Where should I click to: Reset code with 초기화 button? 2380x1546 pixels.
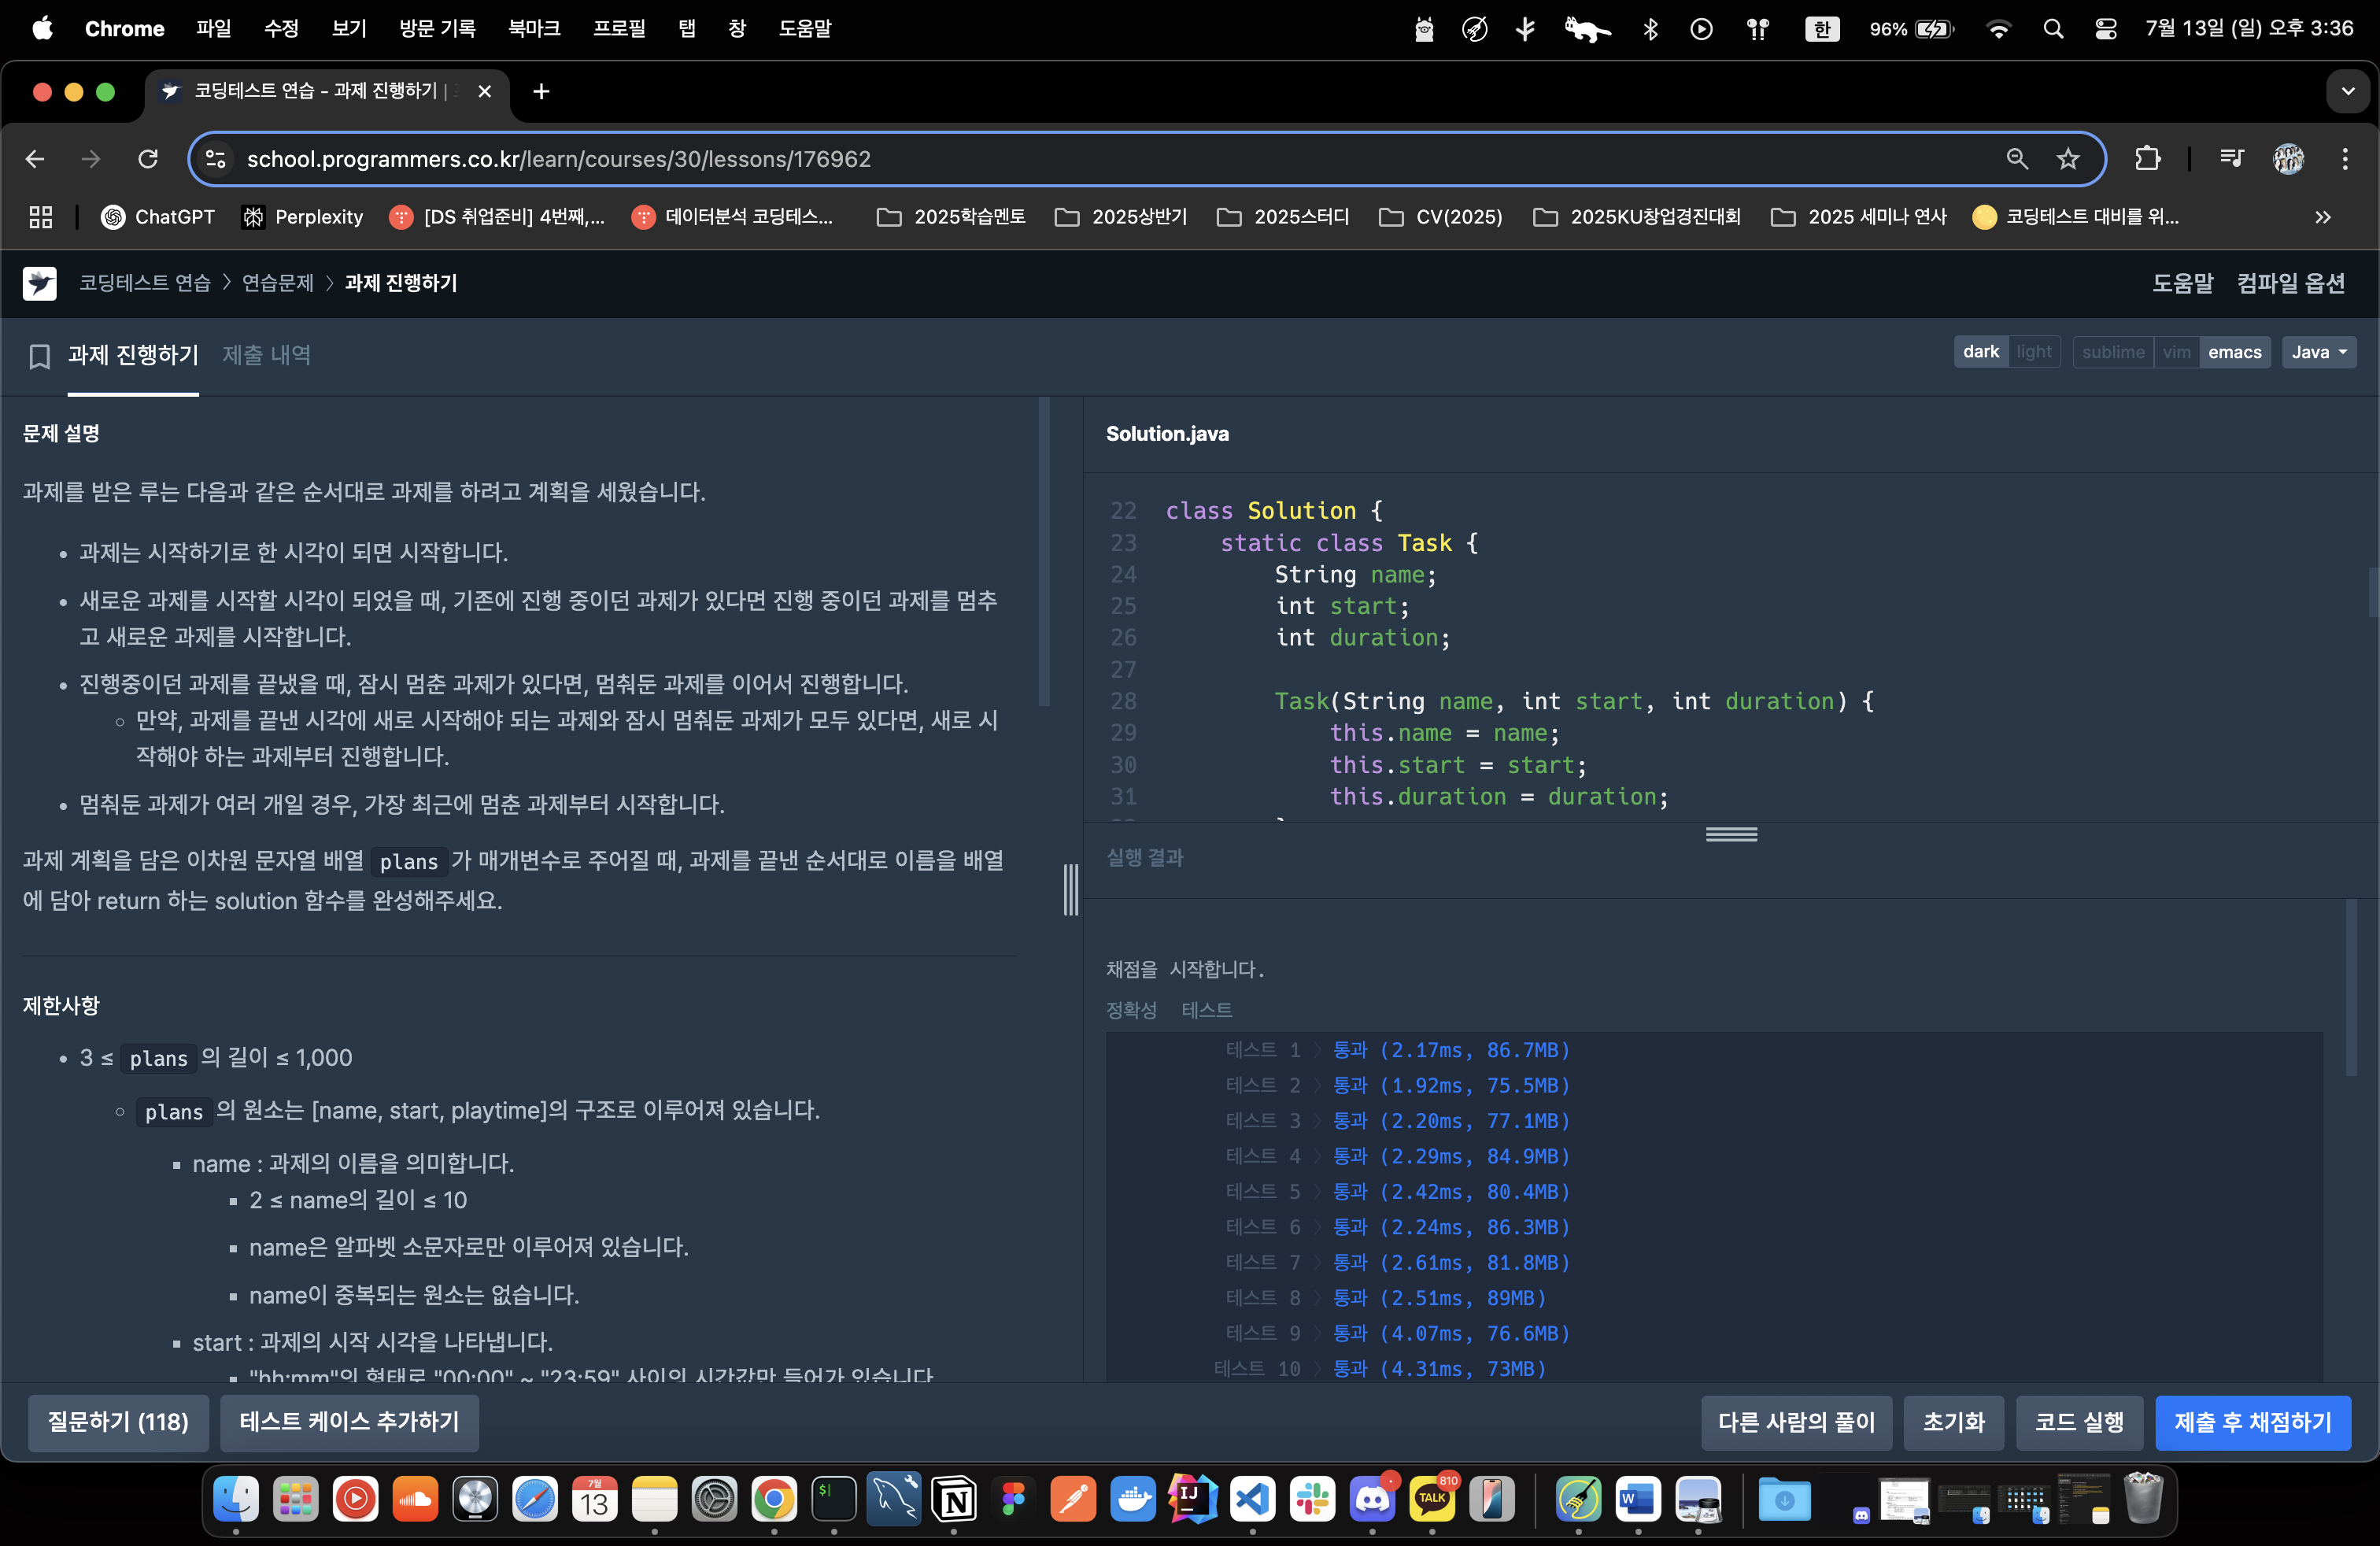tap(1953, 1422)
